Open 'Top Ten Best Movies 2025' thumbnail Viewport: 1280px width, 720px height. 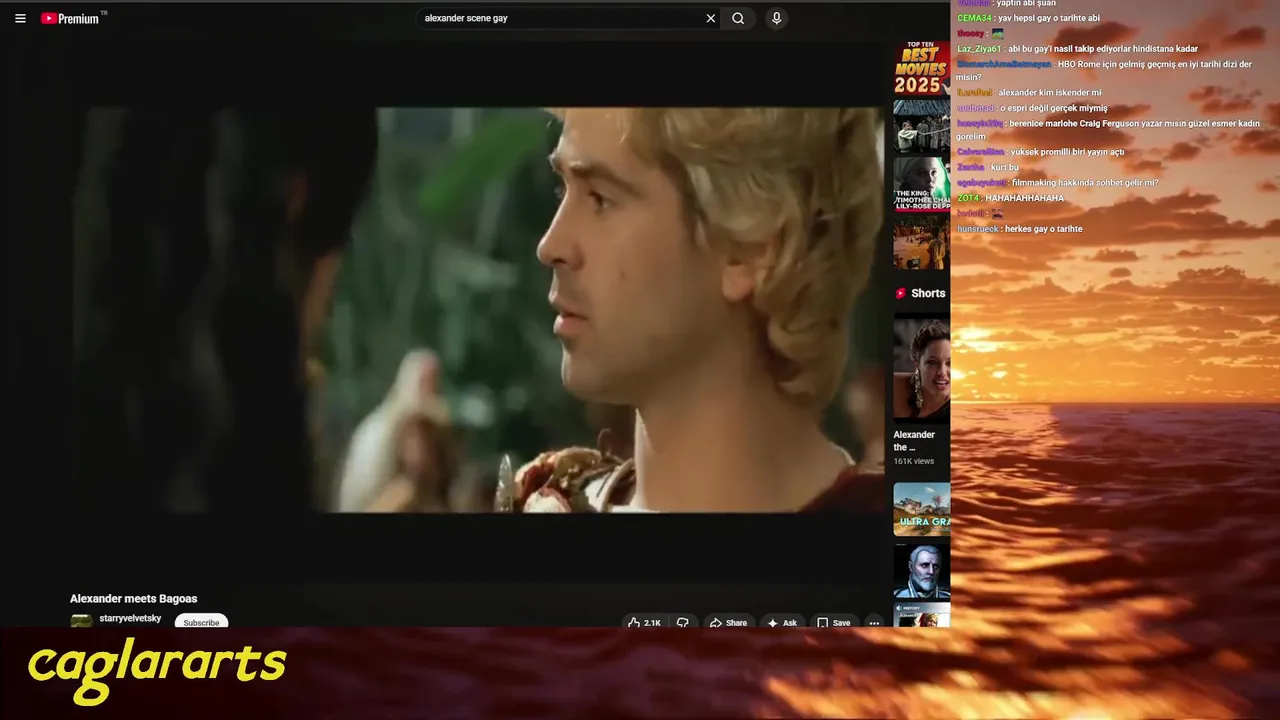coord(921,68)
